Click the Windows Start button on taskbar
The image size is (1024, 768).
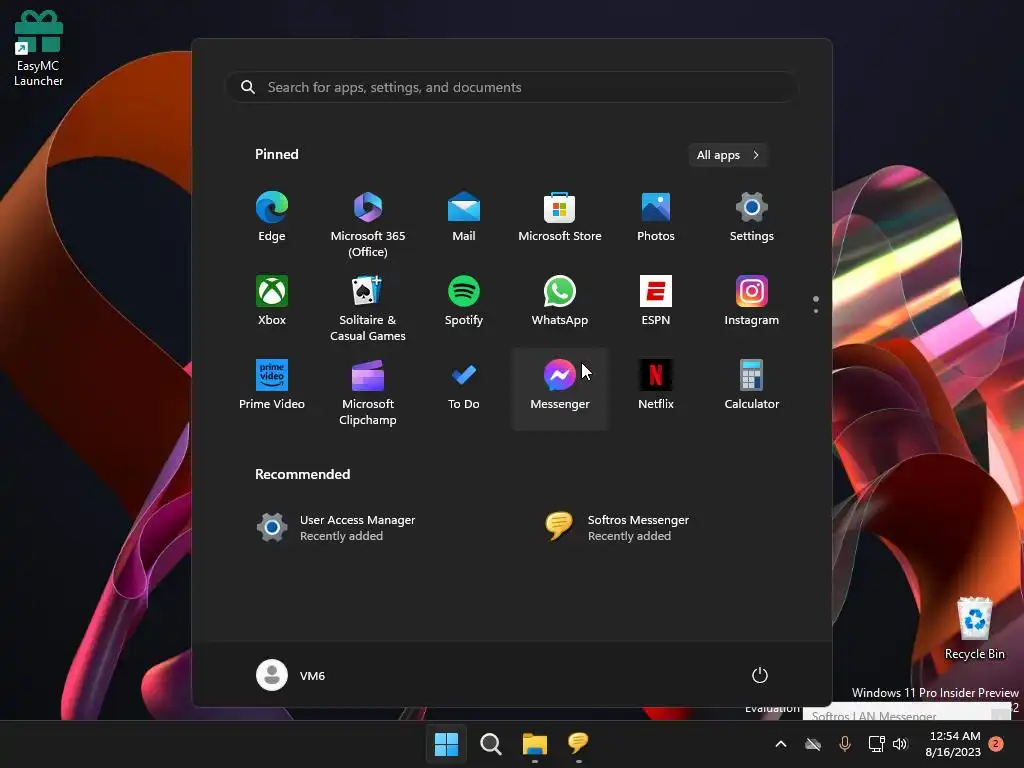click(x=447, y=744)
